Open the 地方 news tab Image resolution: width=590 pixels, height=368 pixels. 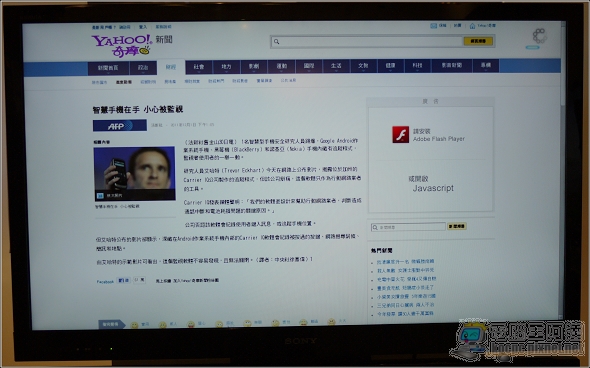click(226, 67)
